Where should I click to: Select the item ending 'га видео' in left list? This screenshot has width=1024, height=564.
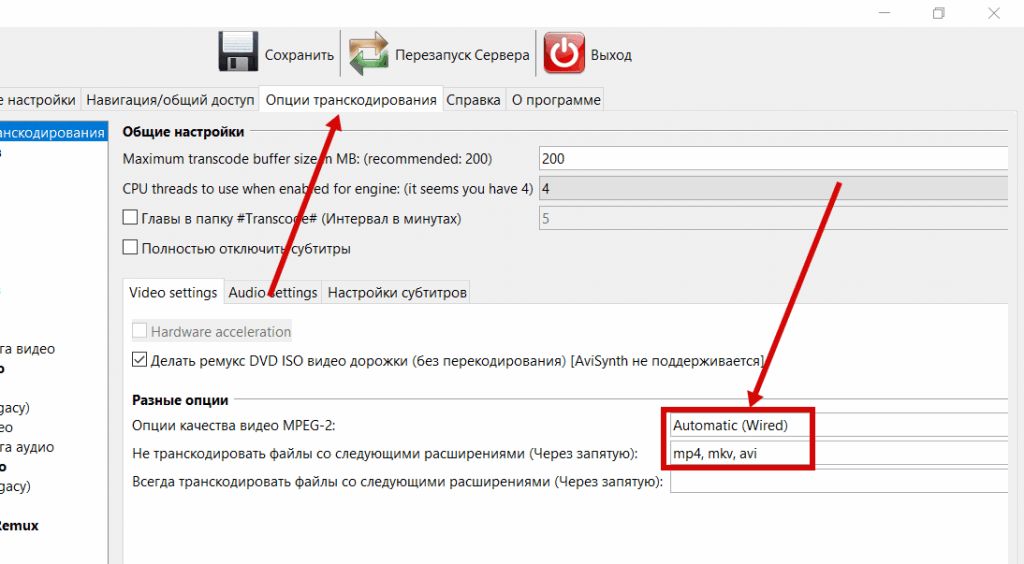tap(27, 349)
